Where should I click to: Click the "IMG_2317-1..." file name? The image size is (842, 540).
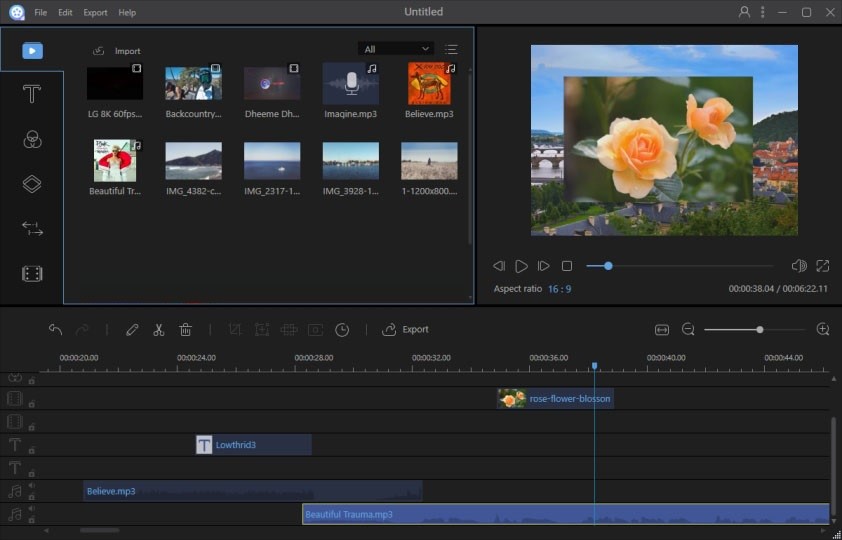pos(272,191)
